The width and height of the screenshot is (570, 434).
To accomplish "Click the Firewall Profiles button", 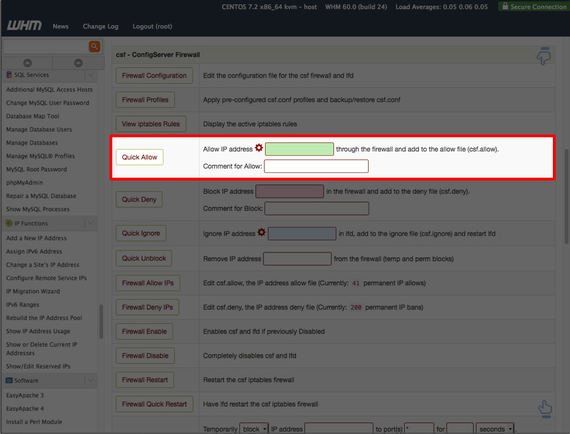I will (x=145, y=100).
